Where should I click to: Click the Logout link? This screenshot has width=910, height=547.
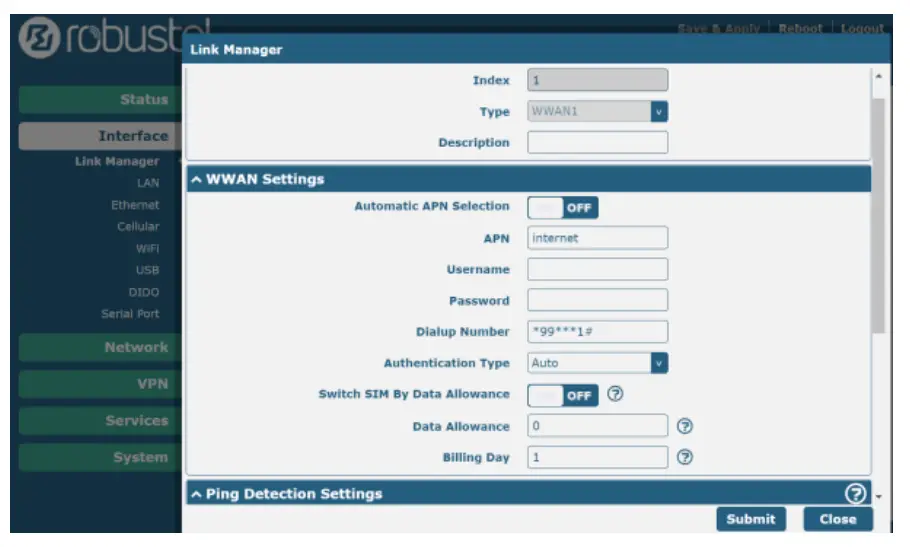[x=862, y=28]
